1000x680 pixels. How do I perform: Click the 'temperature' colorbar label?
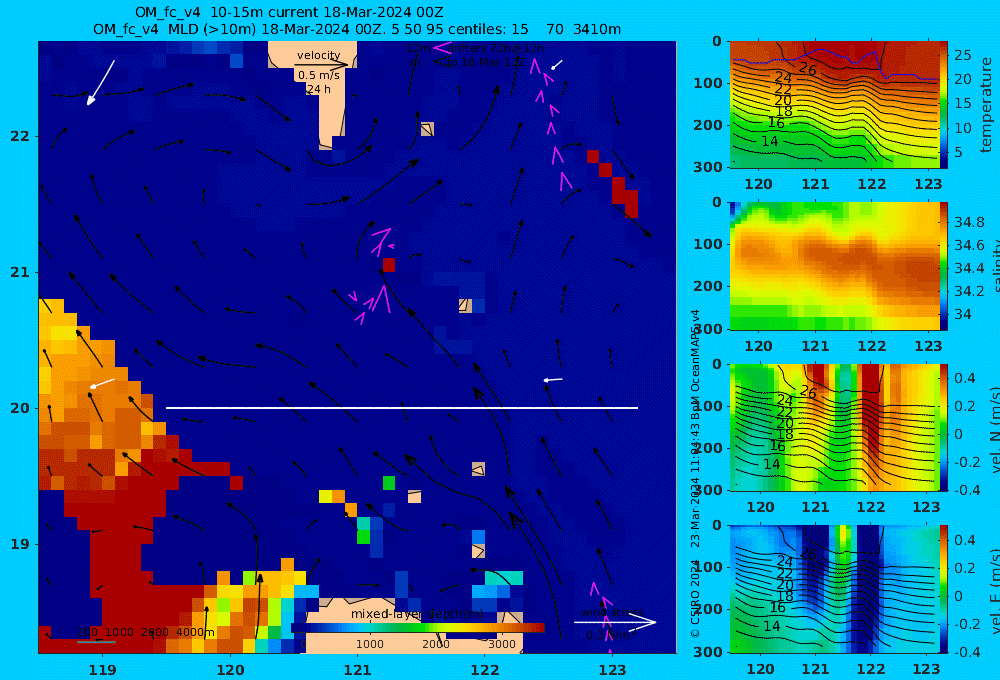pos(987,105)
